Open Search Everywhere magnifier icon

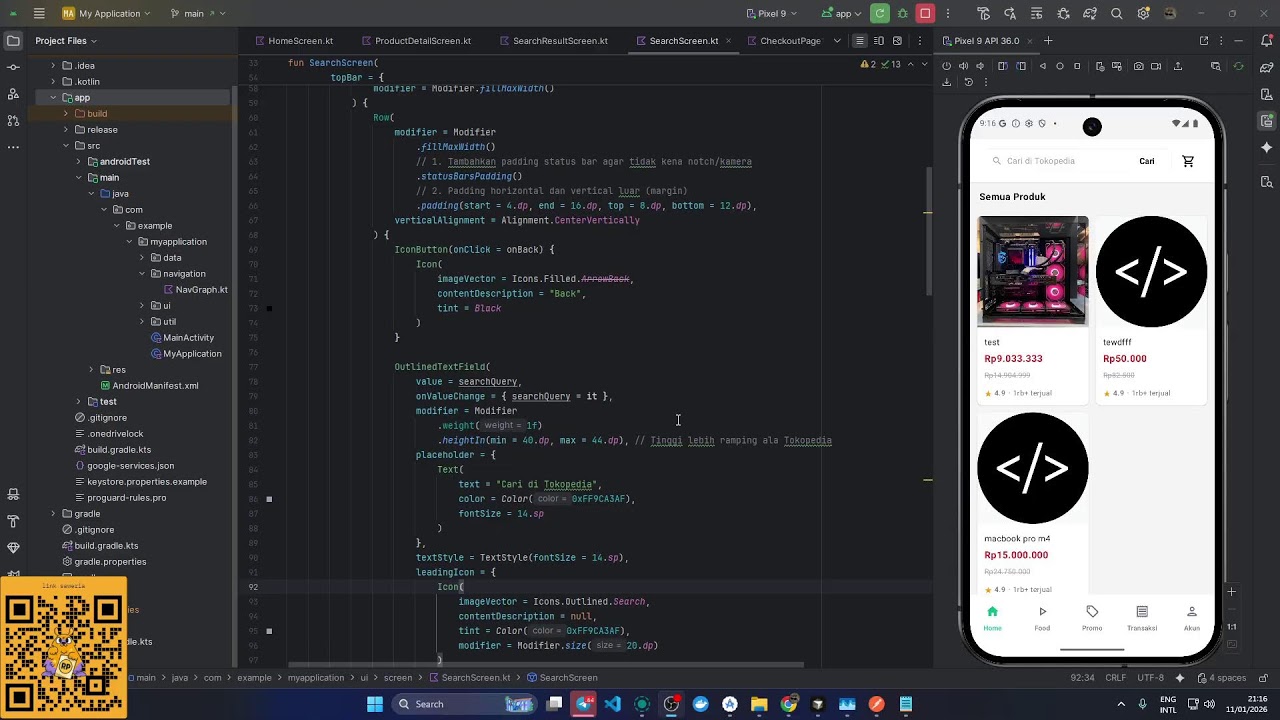(1116, 13)
